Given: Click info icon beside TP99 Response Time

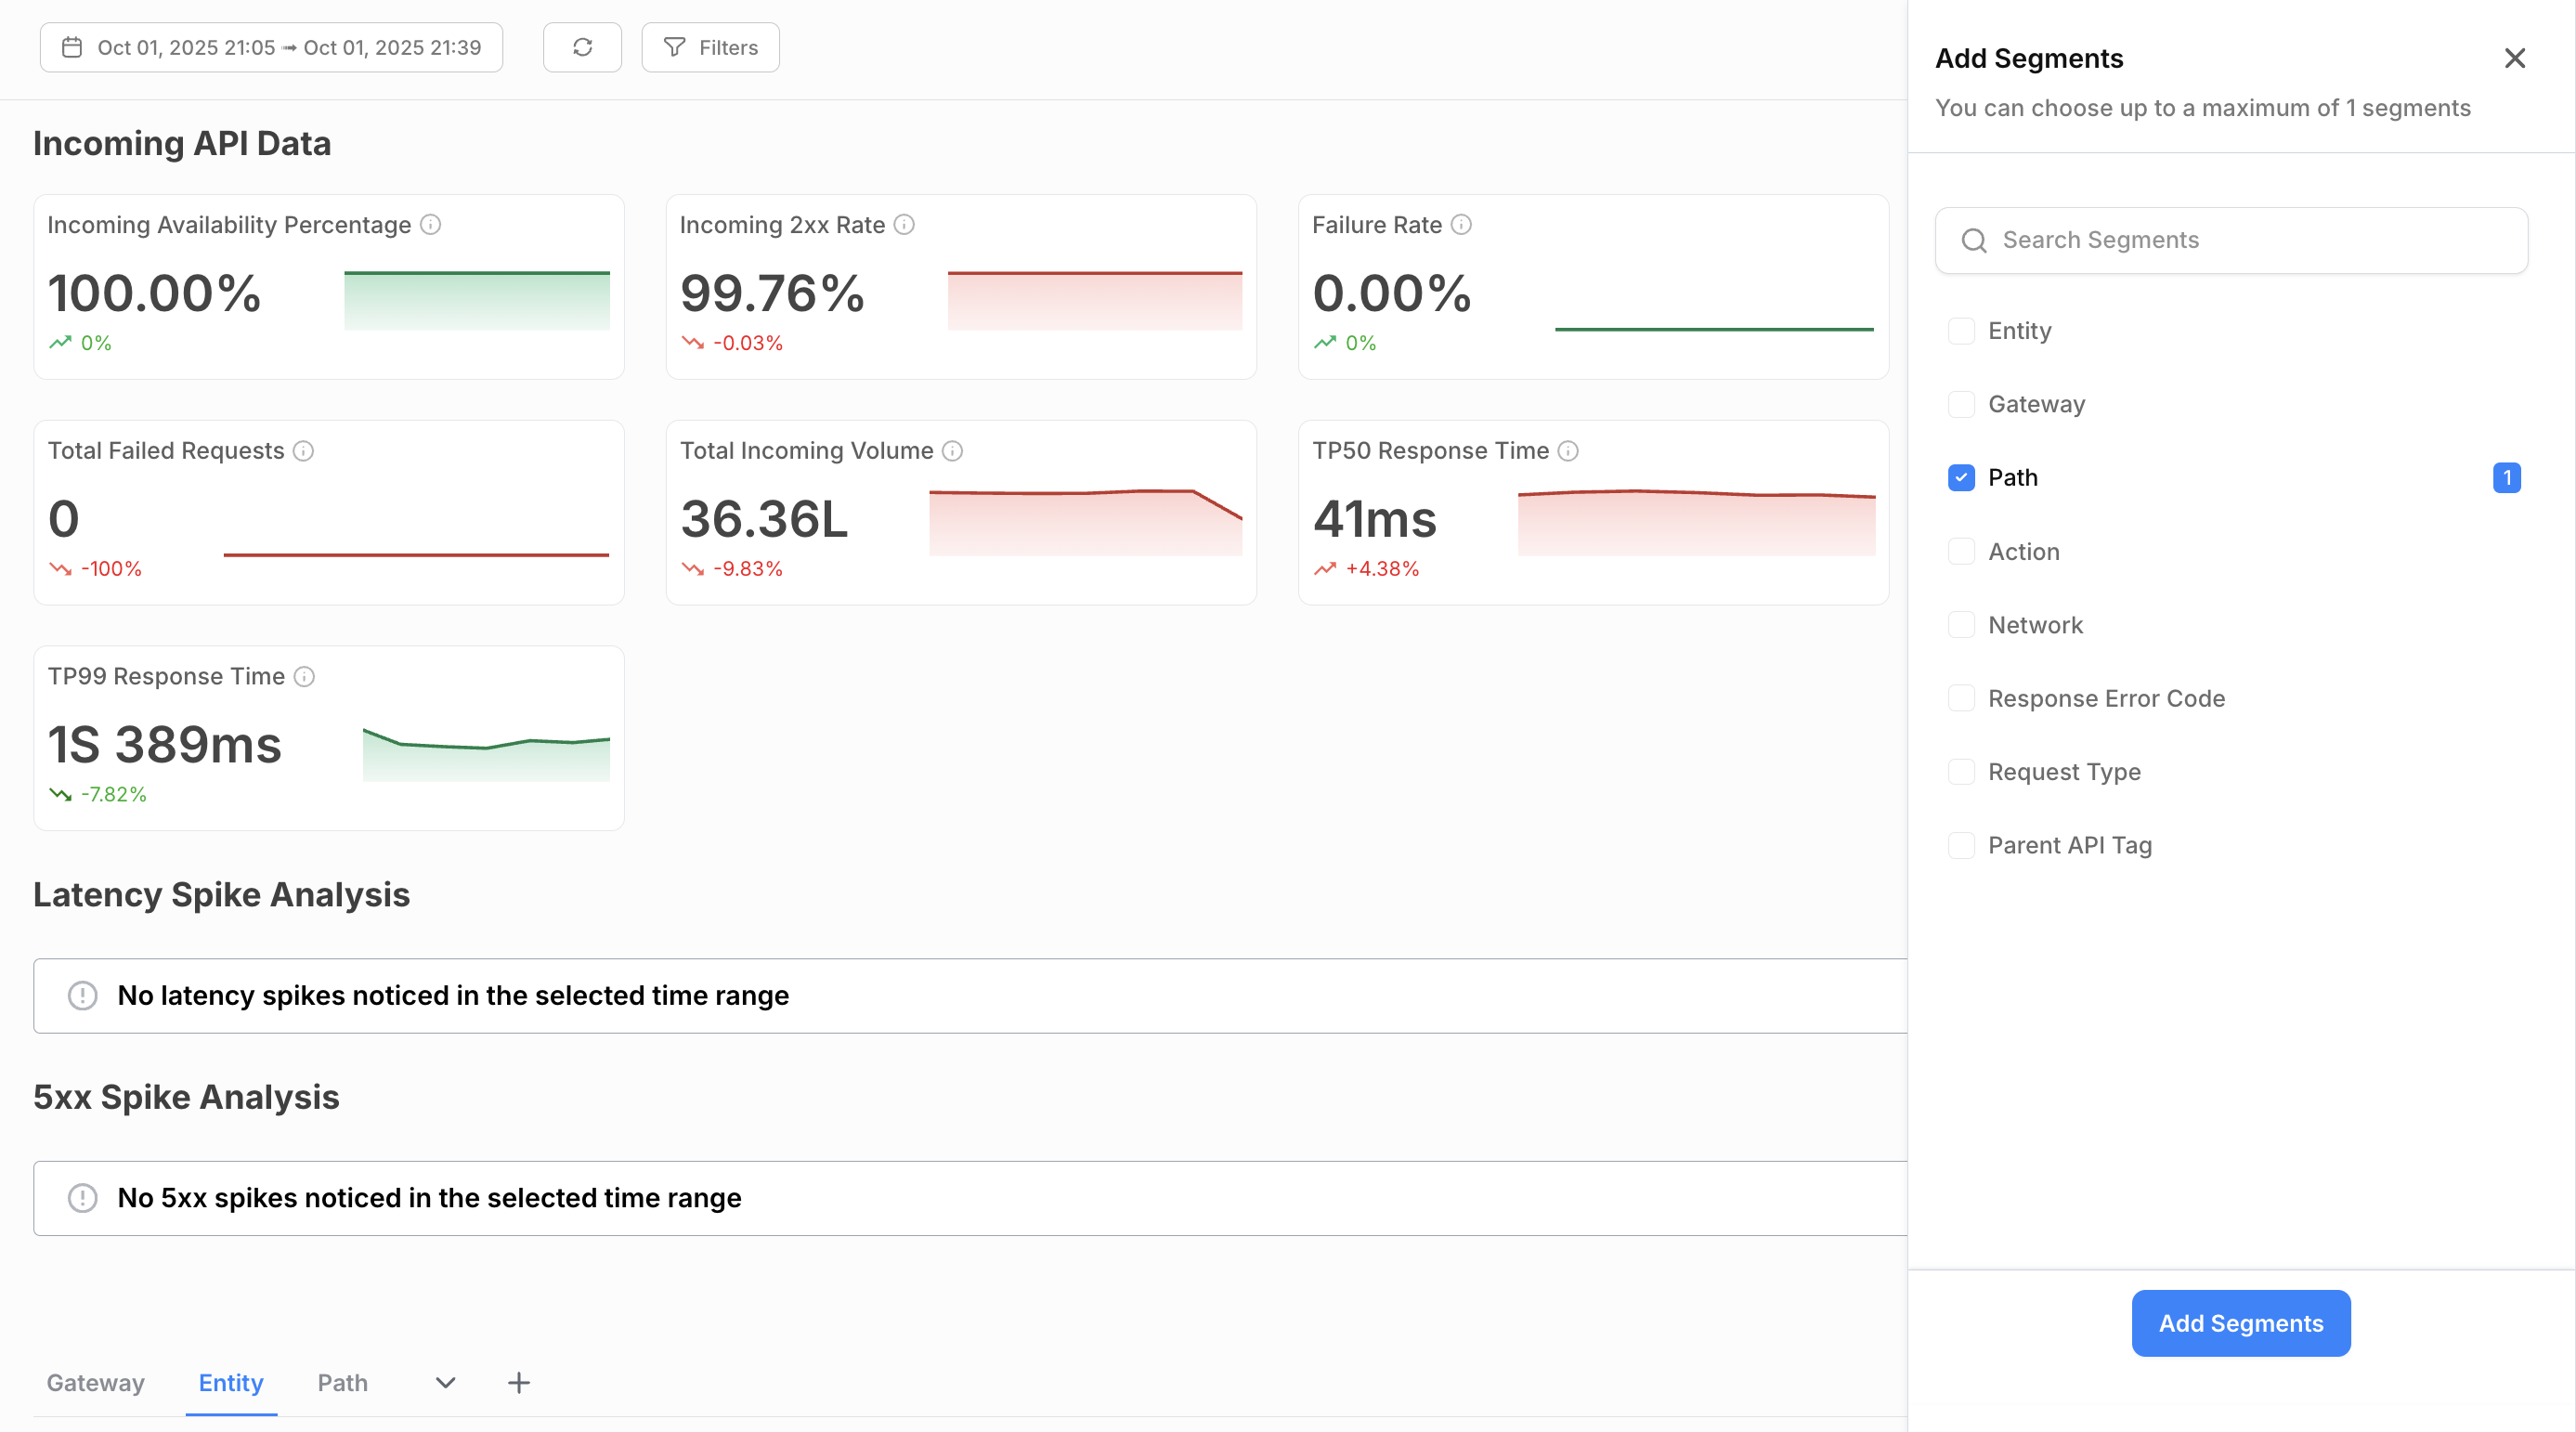Looking at the screenshot, I should (x=304, y=677).
